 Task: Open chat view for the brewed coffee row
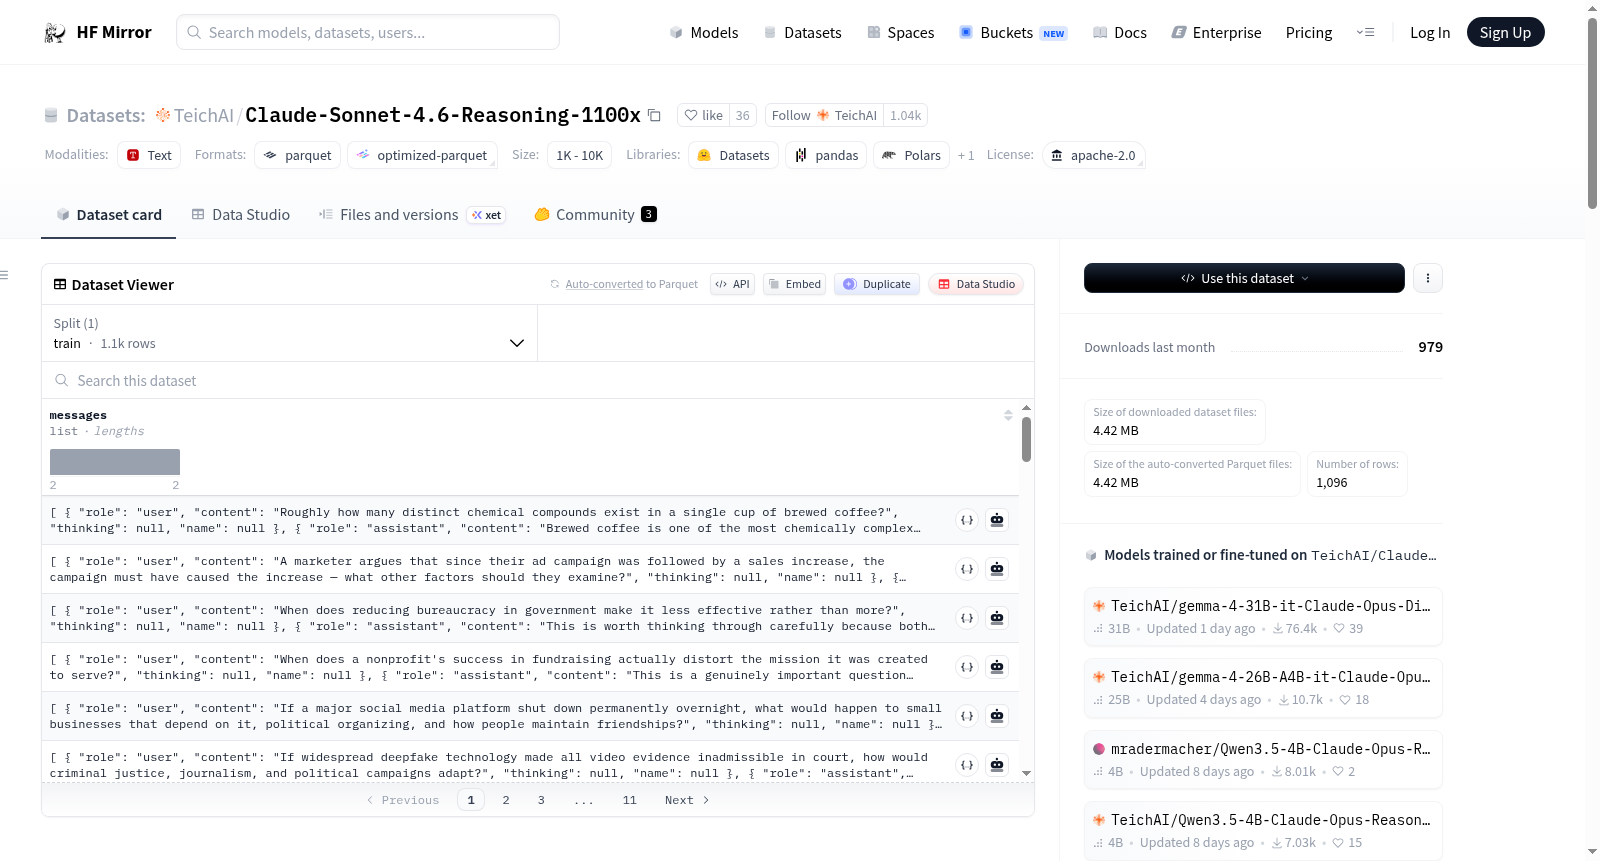[997, 520]
